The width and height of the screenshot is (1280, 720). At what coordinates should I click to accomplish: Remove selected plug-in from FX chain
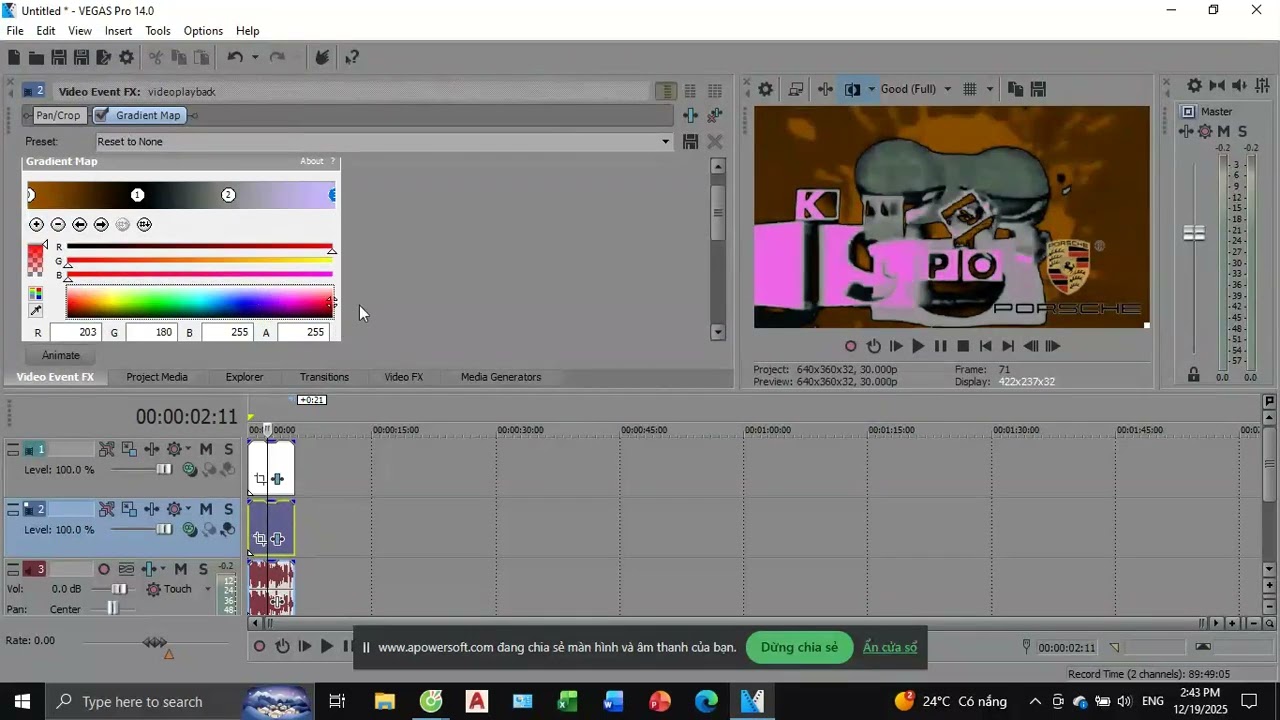pos(715,116)
